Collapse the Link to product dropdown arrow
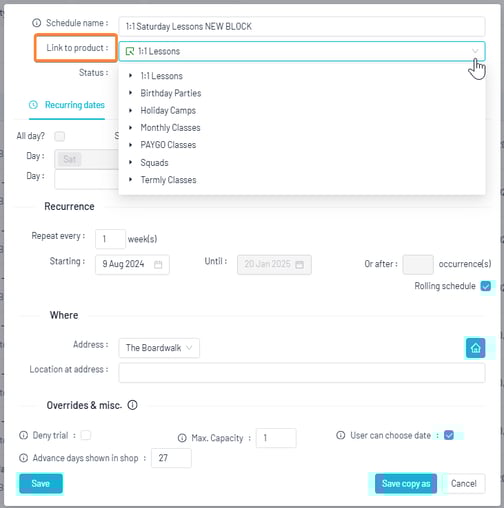This screenshot has height=508, width=504. (x=475, y=51)
